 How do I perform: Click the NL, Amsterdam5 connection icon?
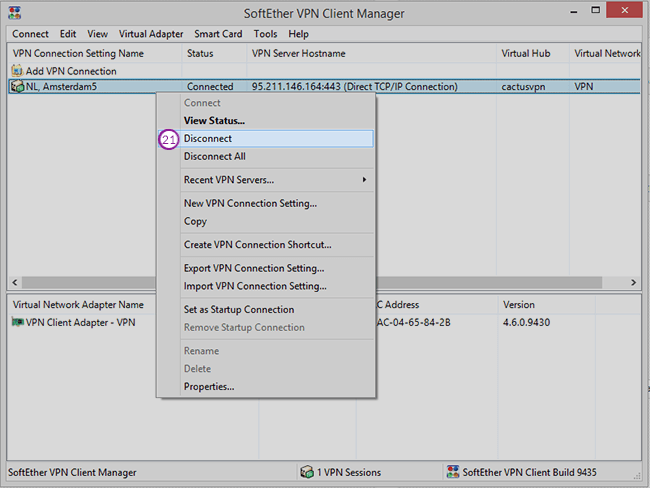click(x=17, y=86)
